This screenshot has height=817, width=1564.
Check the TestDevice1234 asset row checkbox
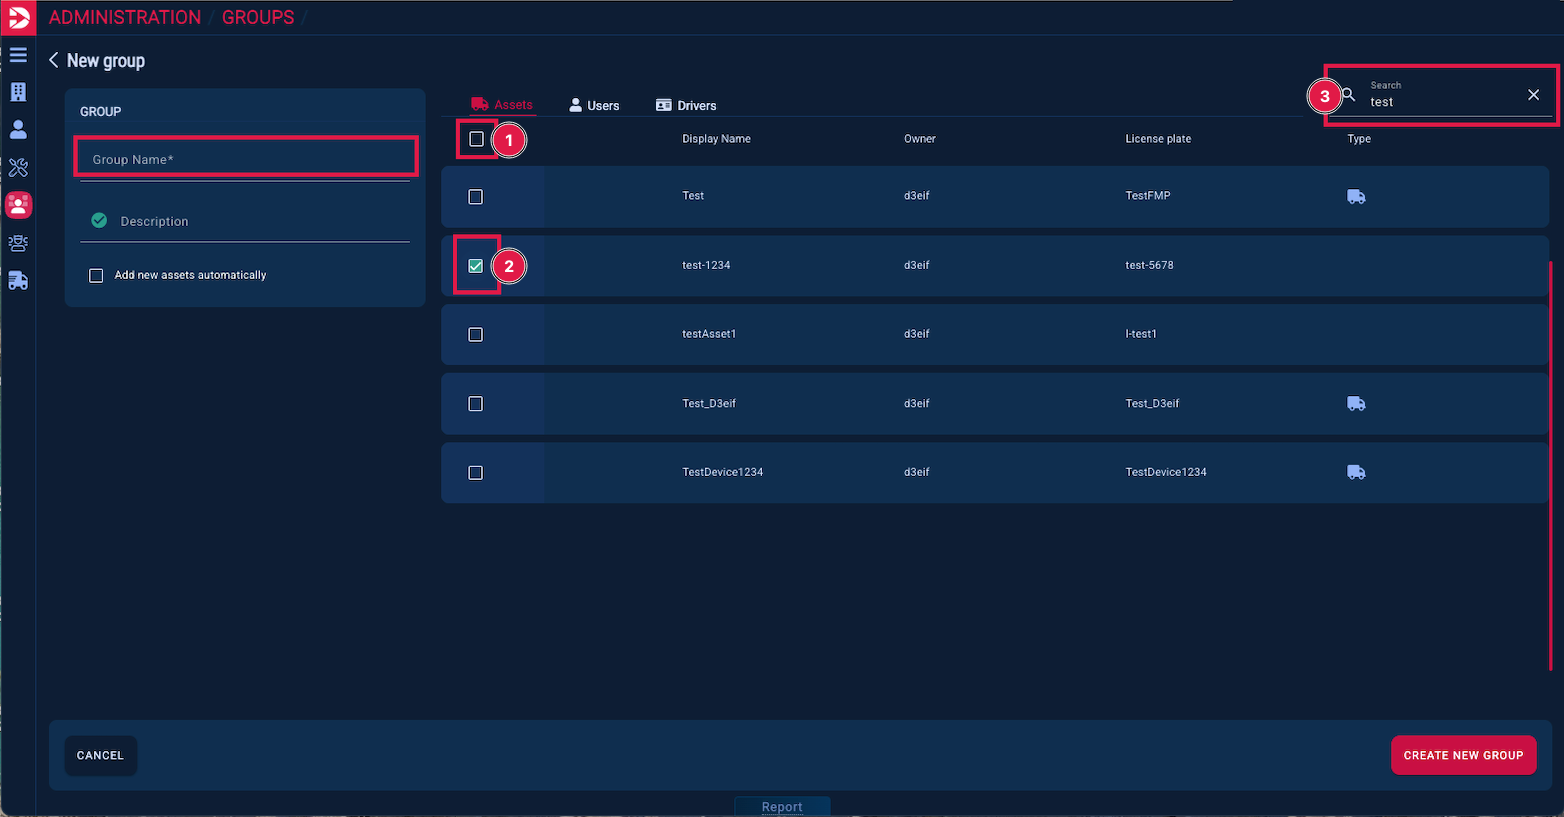(476, 473)
